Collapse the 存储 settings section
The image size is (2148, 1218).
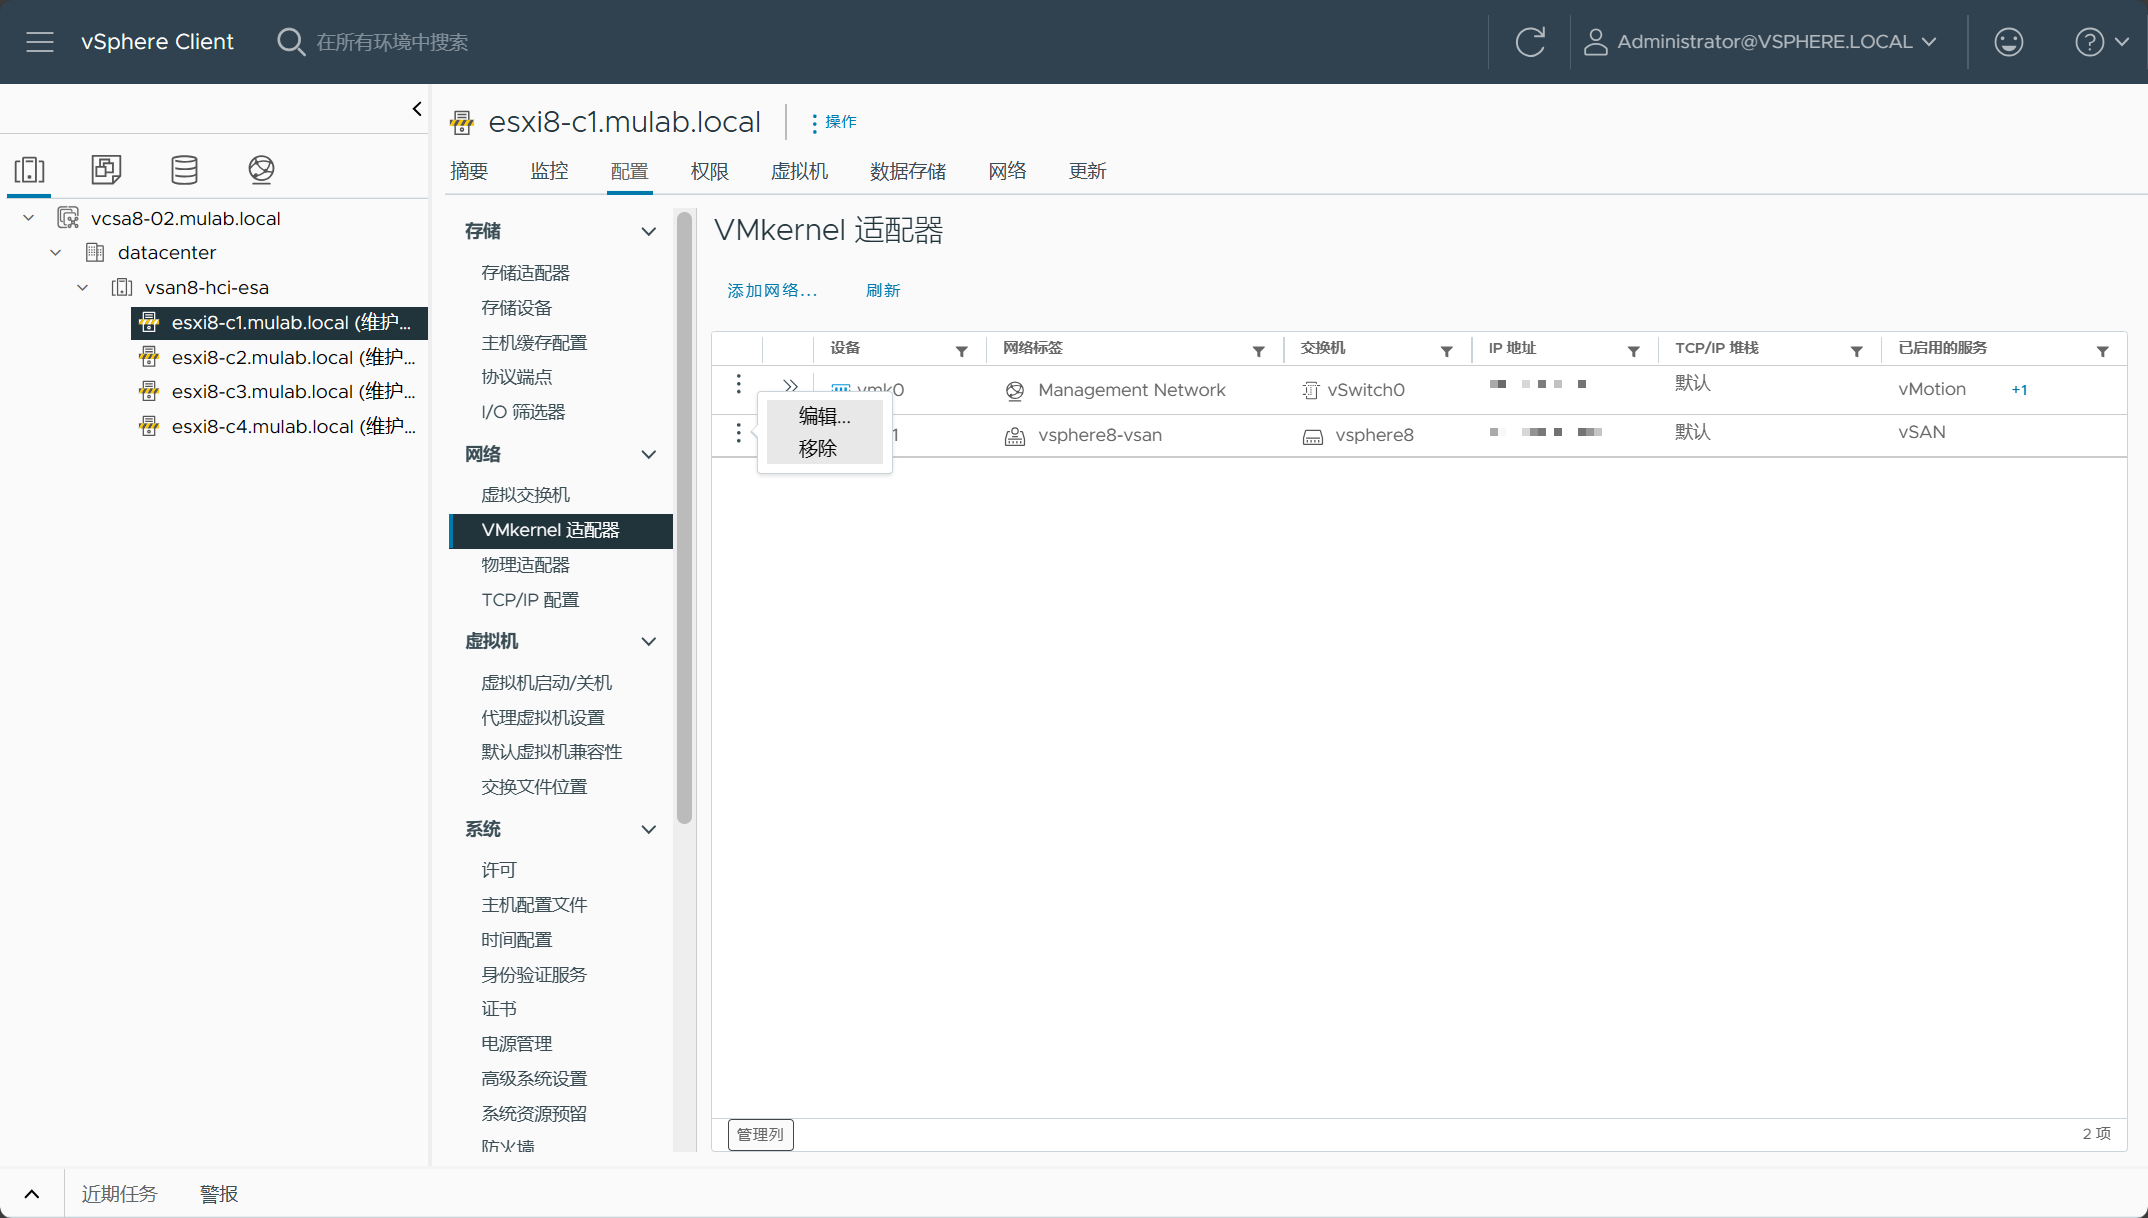point(648,231)
